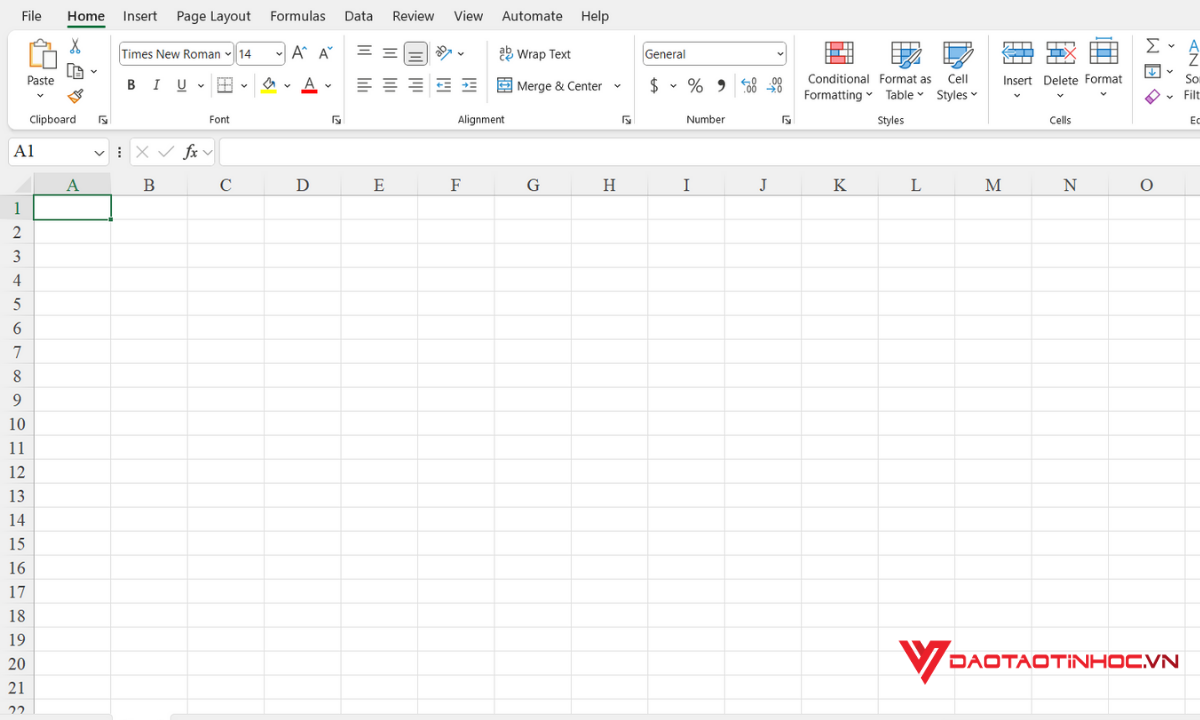Image resolution: width=1200 pixels, height=720 pixels.
Task: Click the Increase Indent icon
Action: tap(469, 86)
